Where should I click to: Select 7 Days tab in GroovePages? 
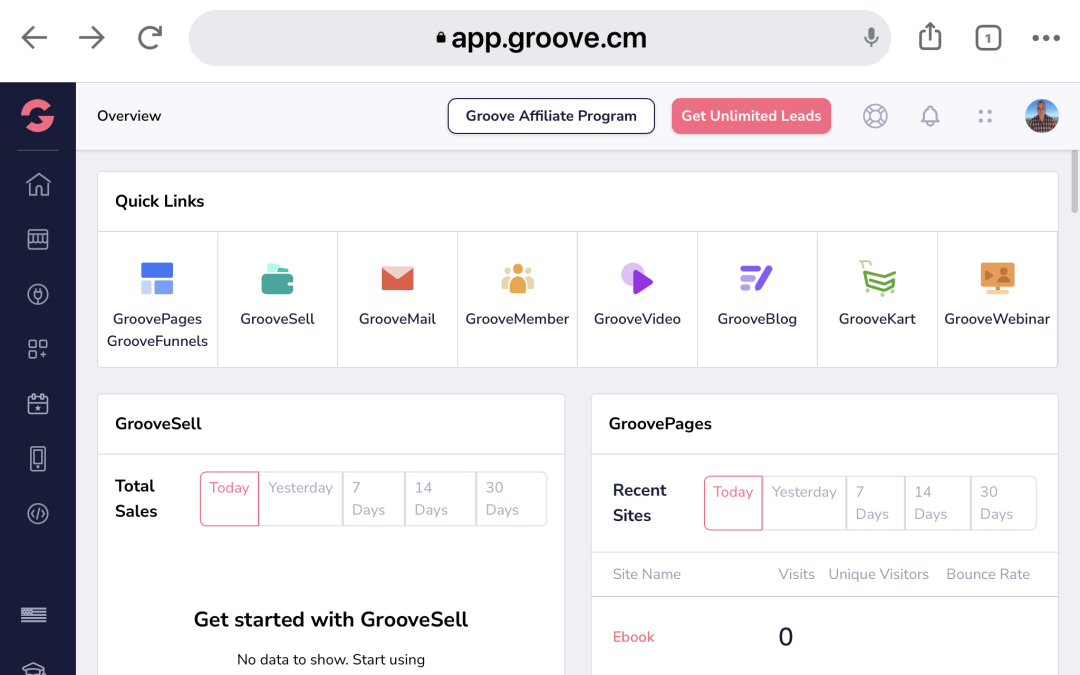point(875,503)
